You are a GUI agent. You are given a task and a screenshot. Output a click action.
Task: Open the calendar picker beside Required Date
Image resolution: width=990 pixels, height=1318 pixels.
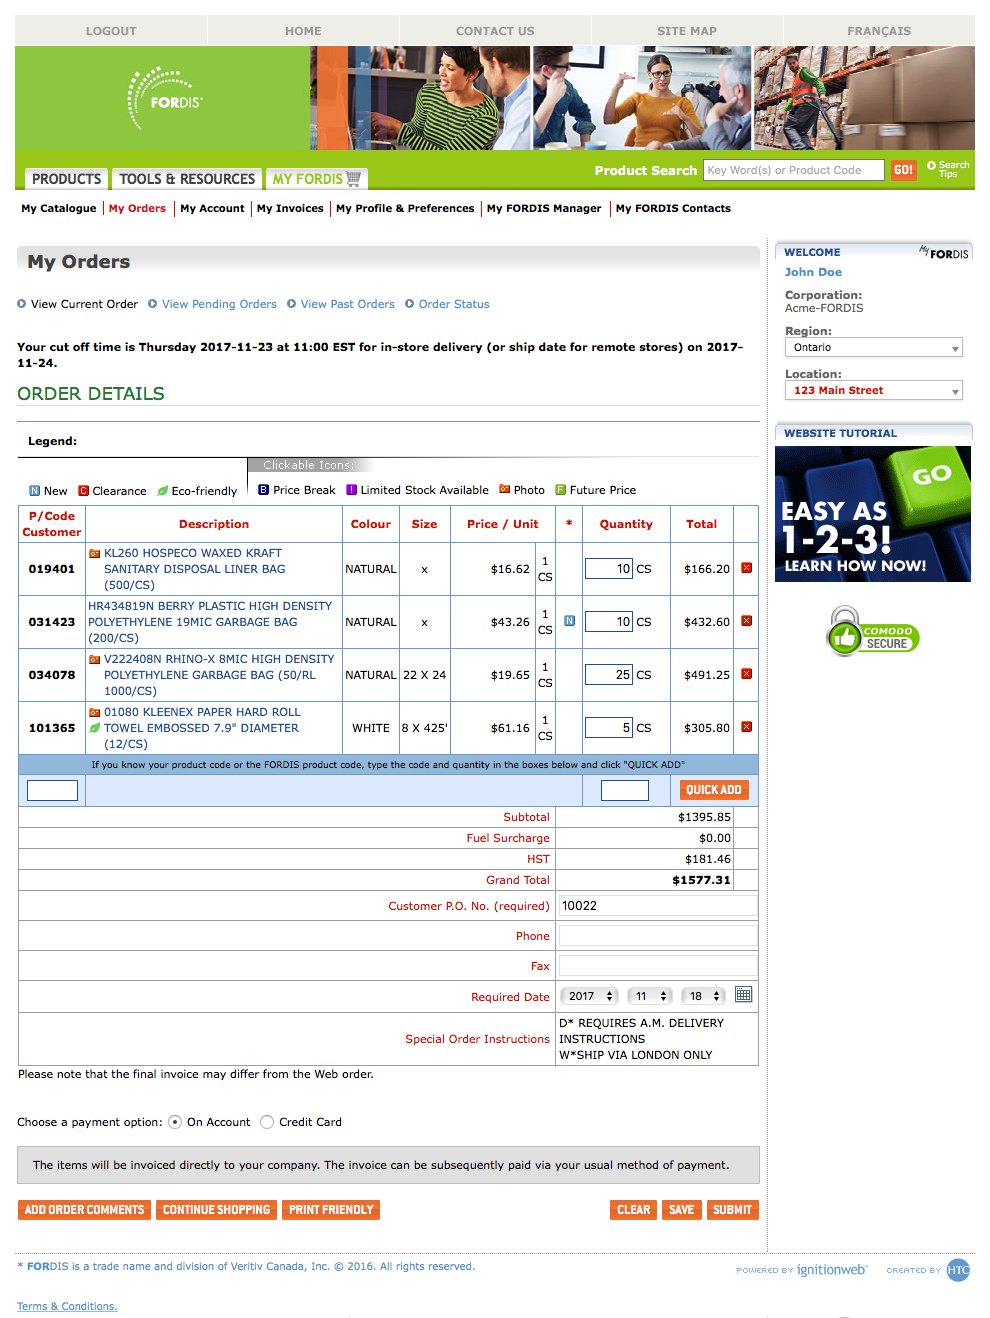[x=743, y=995]
